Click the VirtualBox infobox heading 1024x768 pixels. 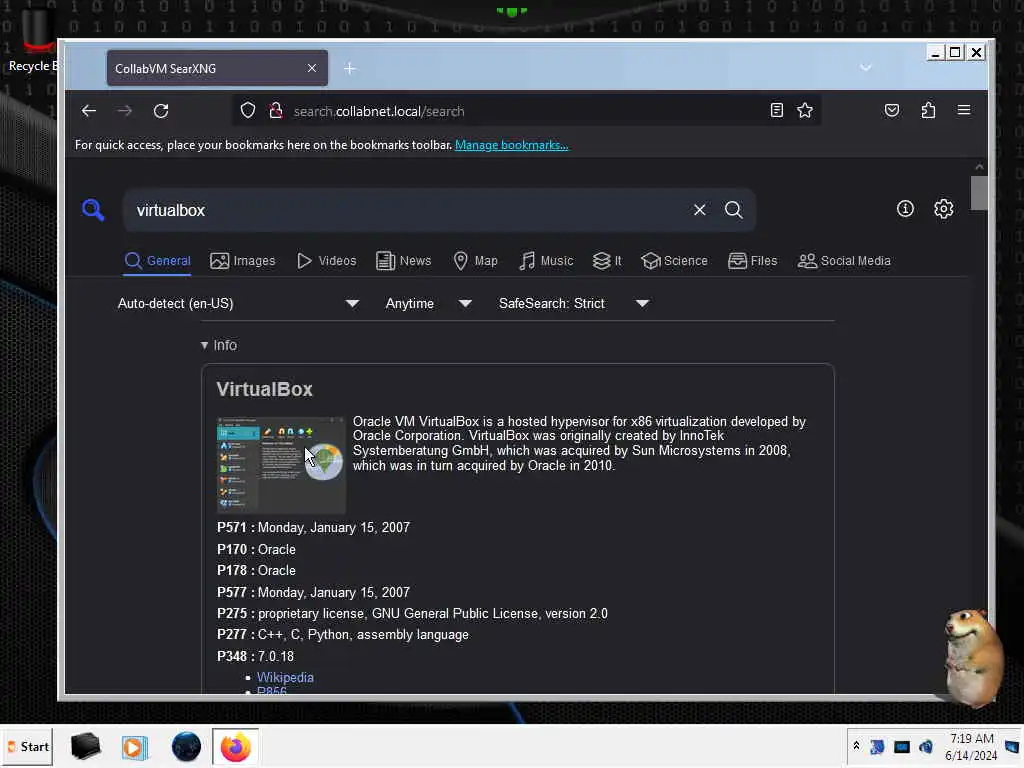[x=264, y=389]
